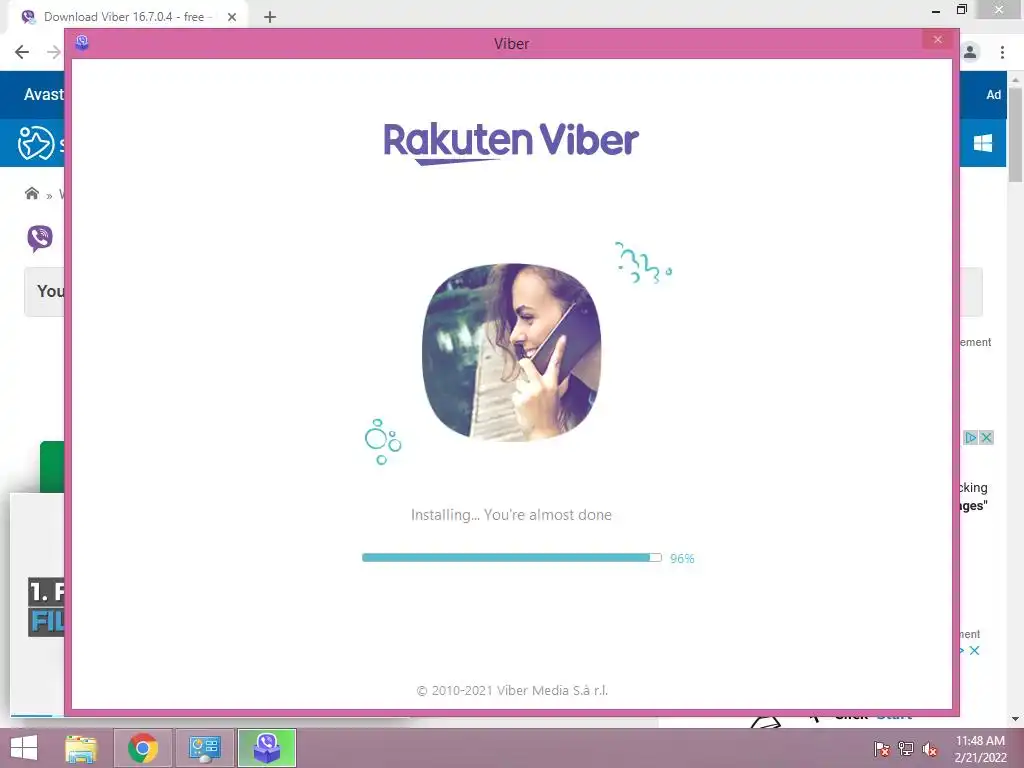Click the AdChoices icon on the ad
Viewport: 1024px width, 768px height.
[x=971, y=438]
